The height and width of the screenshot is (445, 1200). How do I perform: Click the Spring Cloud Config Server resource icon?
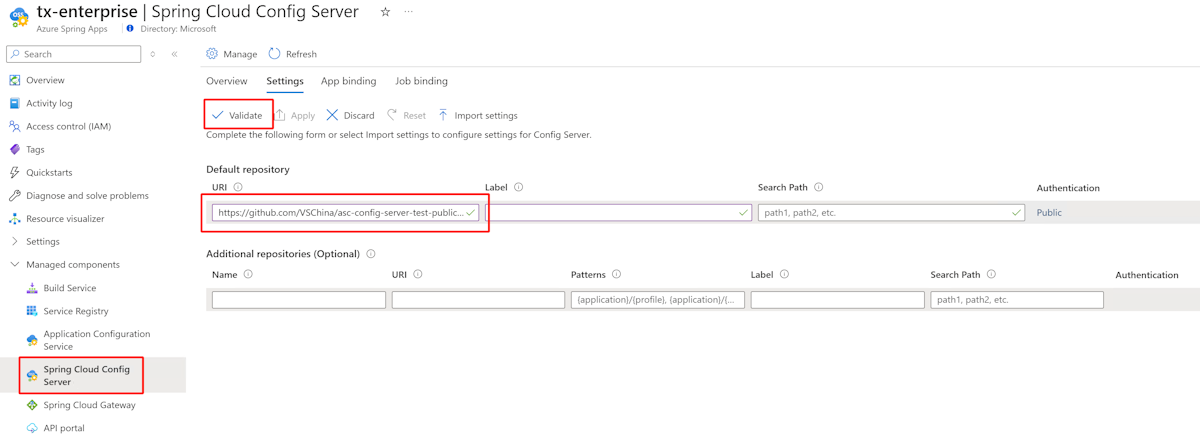pyautogui.click(x=17, y=17)
